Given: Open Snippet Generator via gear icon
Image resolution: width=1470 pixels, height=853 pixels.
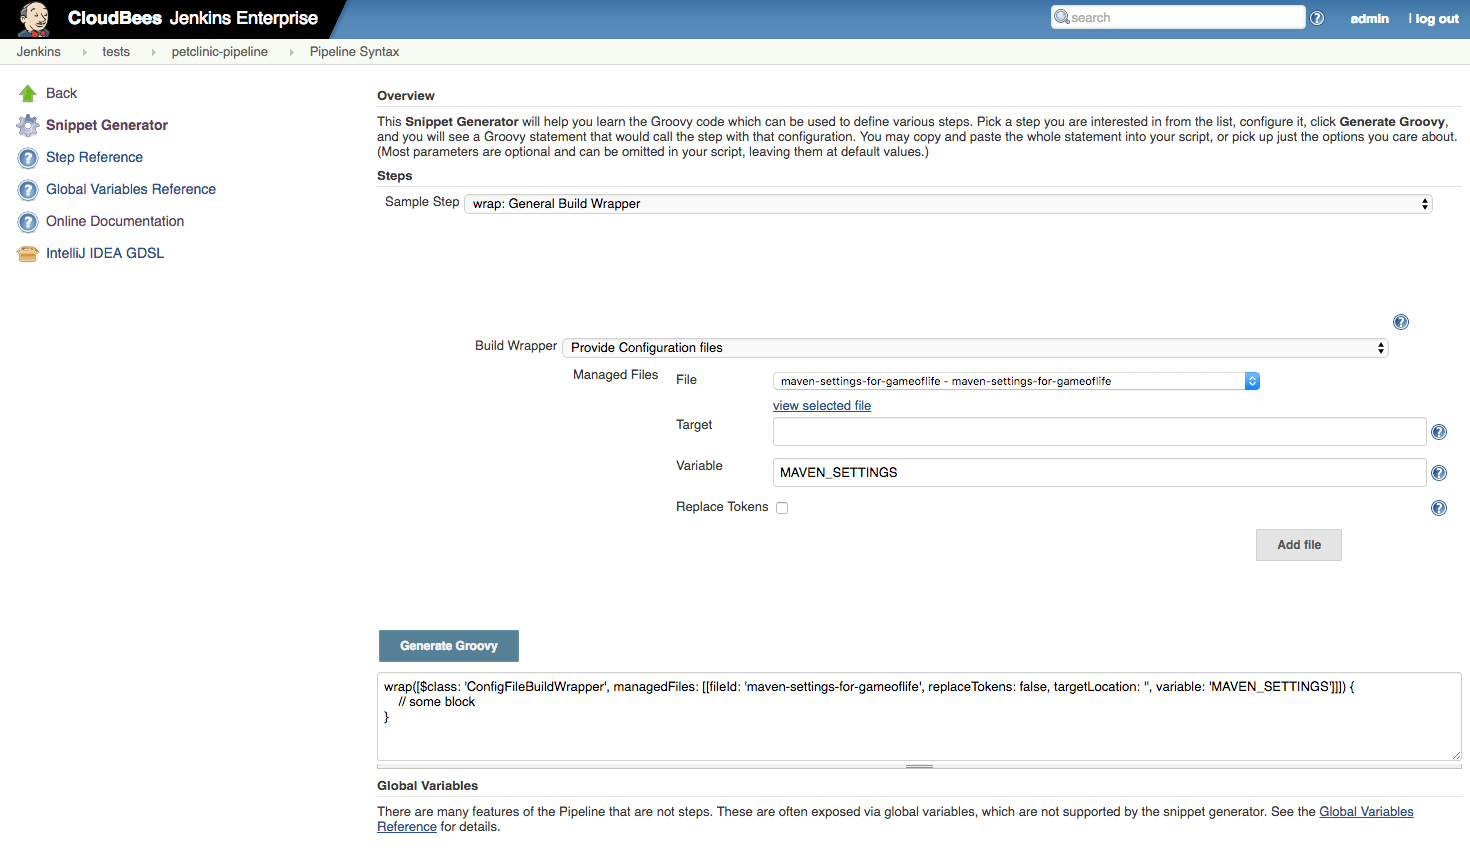Looking at the screenshot, I should [27, 124].
